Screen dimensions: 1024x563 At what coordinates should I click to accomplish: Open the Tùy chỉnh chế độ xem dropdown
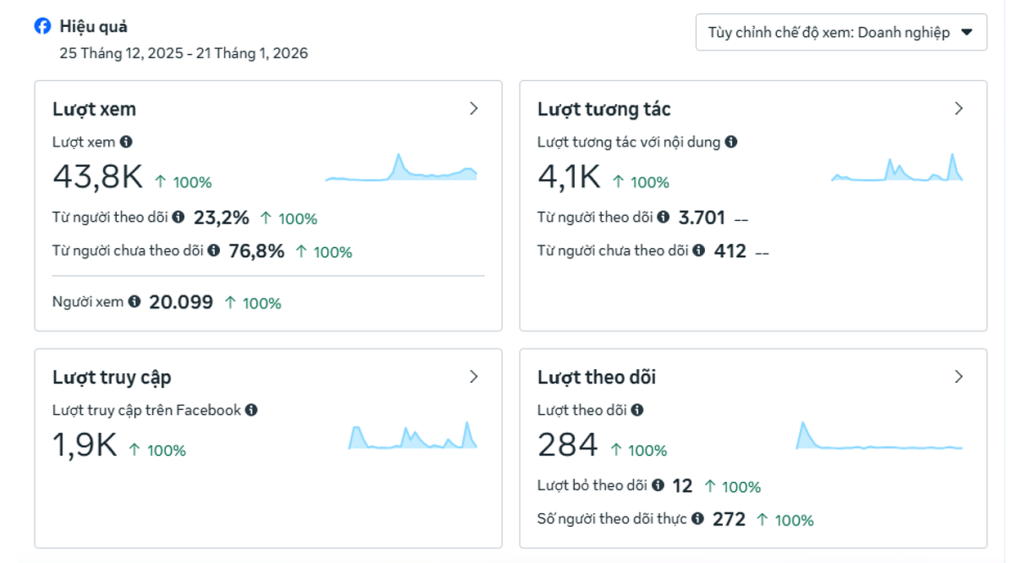[840, 32]
